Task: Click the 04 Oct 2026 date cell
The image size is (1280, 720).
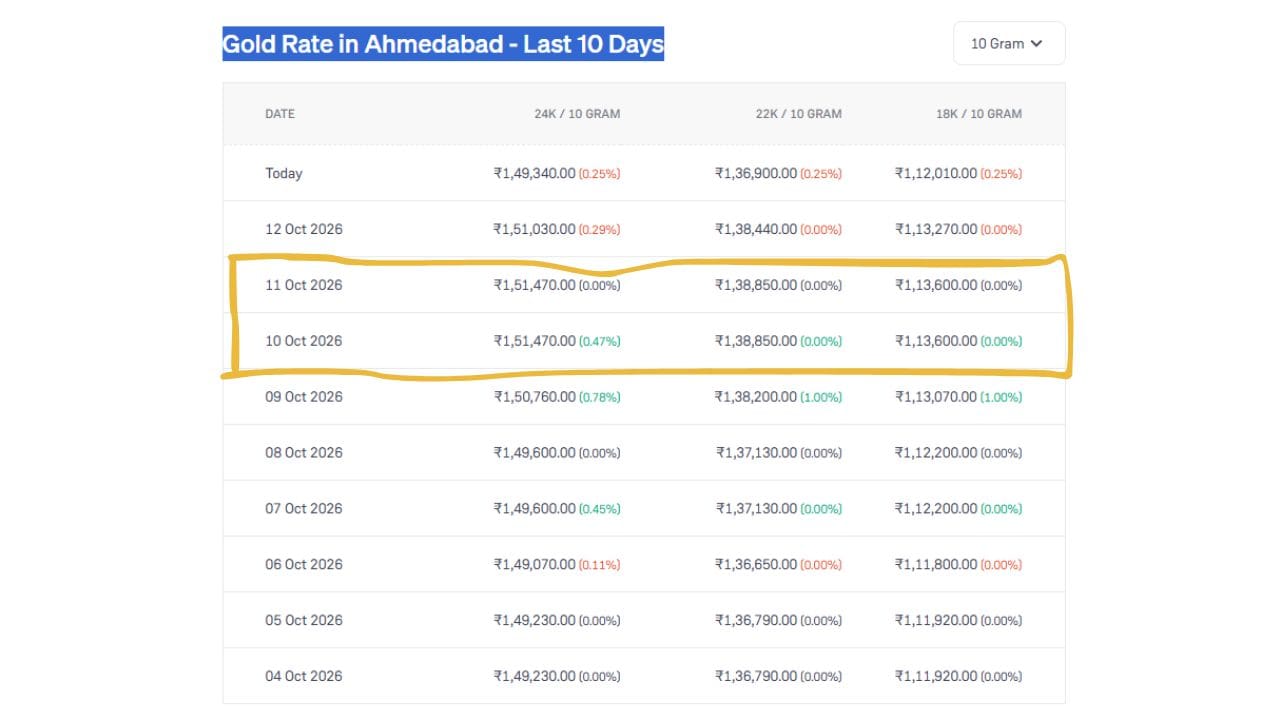Action: click(x=304, y=677)
